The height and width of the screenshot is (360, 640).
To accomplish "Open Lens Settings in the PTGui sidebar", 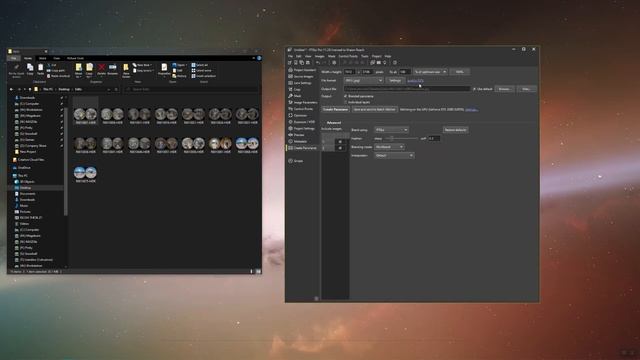I will tap(300, 83).
